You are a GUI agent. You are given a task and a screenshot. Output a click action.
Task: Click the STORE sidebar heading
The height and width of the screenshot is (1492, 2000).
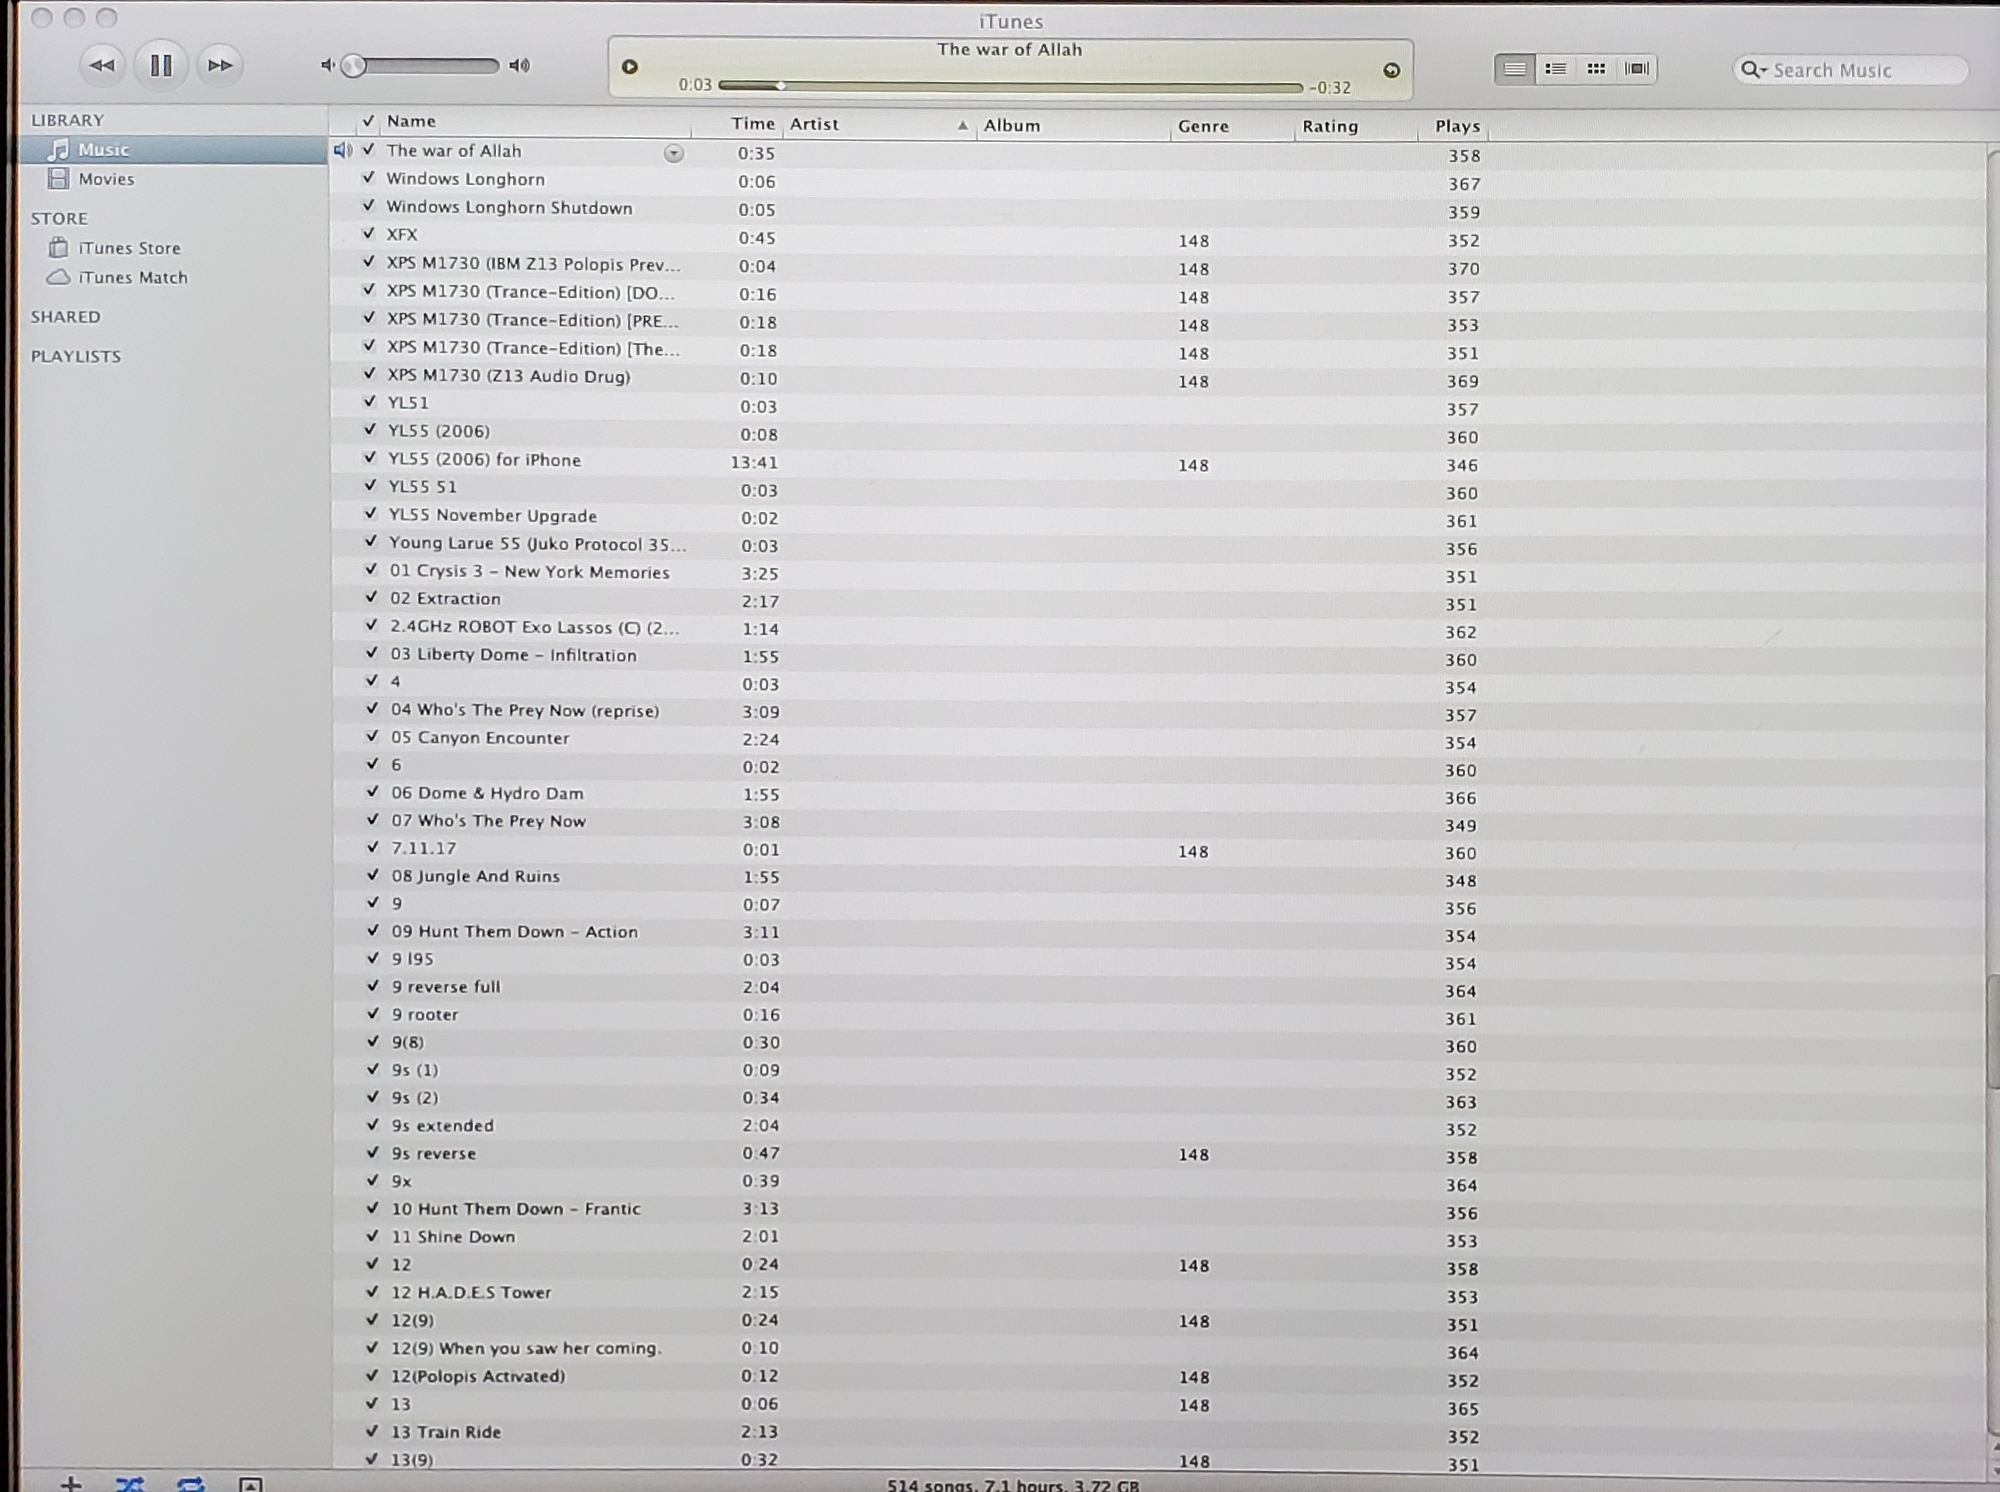[x=59, y=218]
